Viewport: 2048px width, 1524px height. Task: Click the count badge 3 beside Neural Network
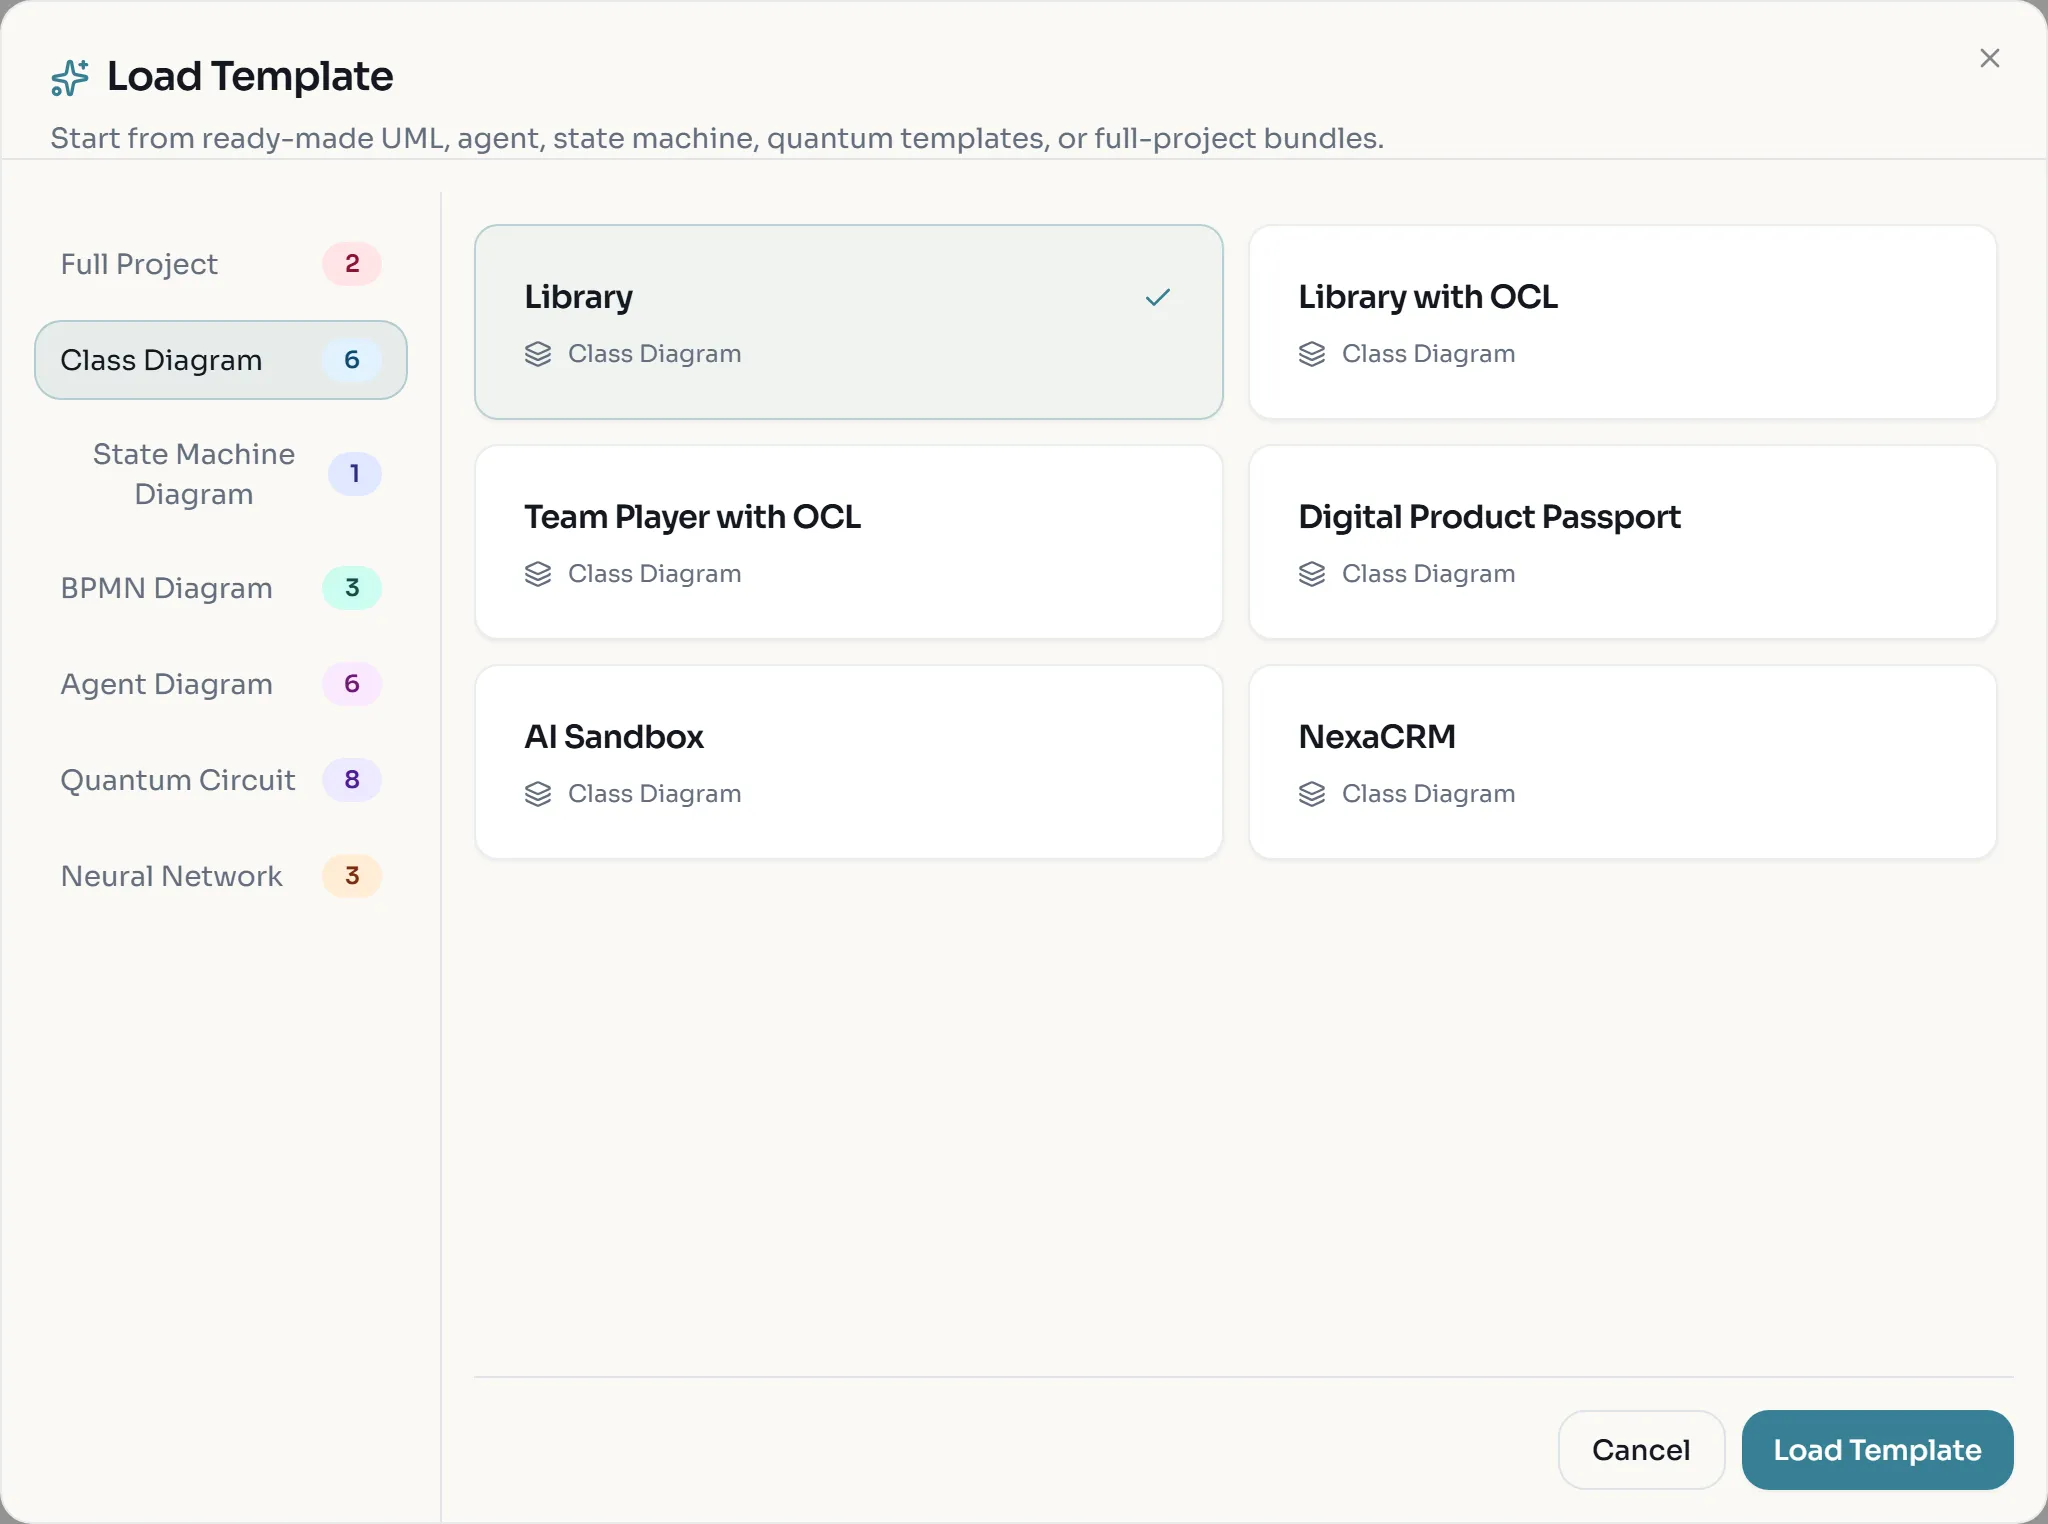pyautogui.click(x=352, y=876)
